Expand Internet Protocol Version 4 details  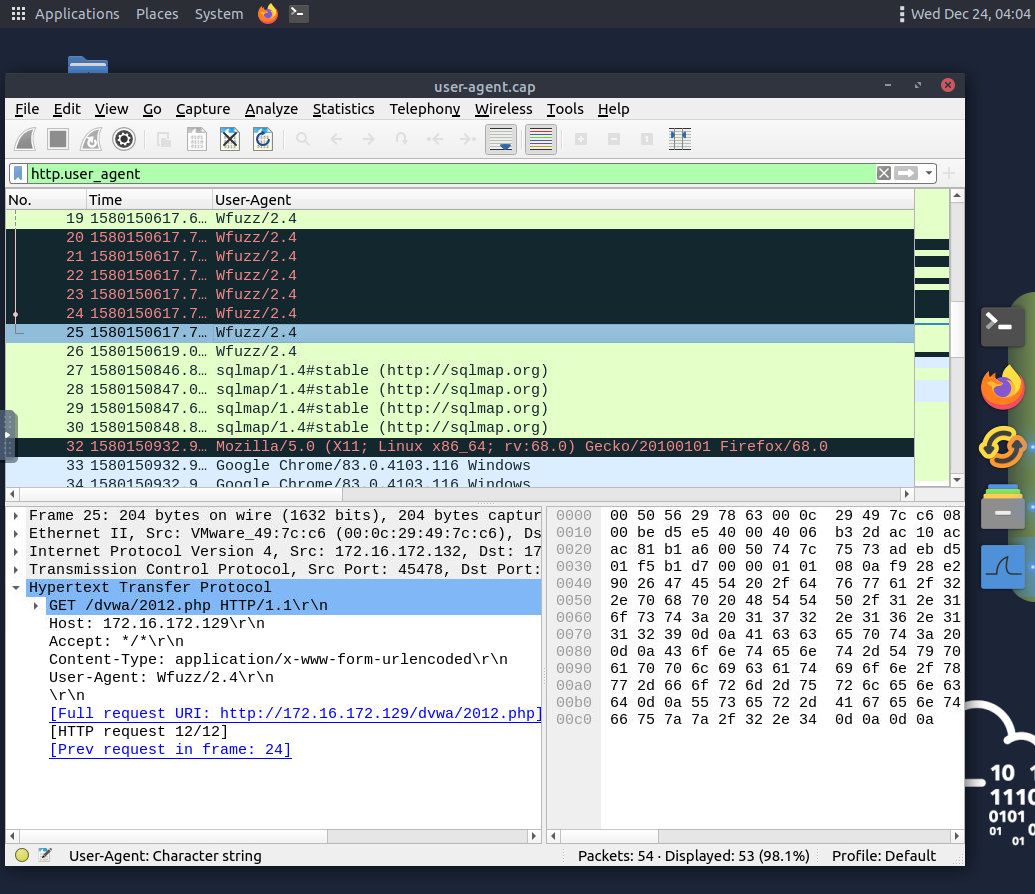(x=16, y=551)
